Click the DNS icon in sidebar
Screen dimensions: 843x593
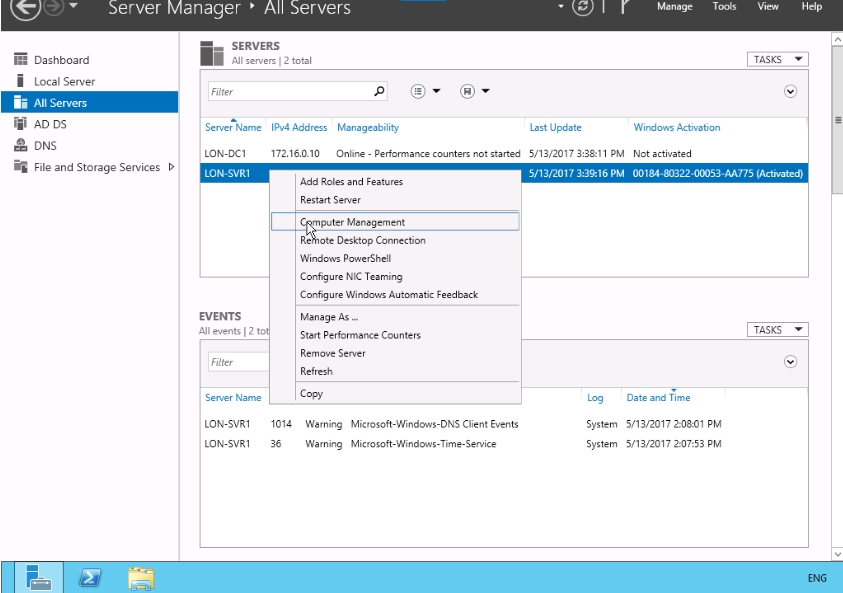point(20,145)
